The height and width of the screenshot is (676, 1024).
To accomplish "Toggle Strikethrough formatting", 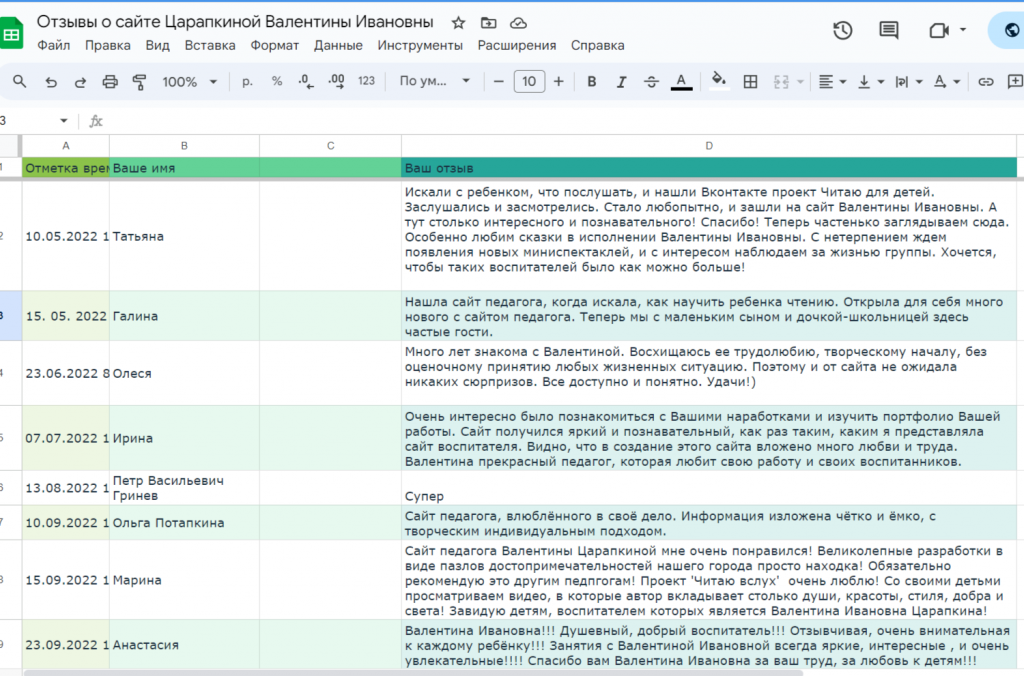I will click(651, 82).
